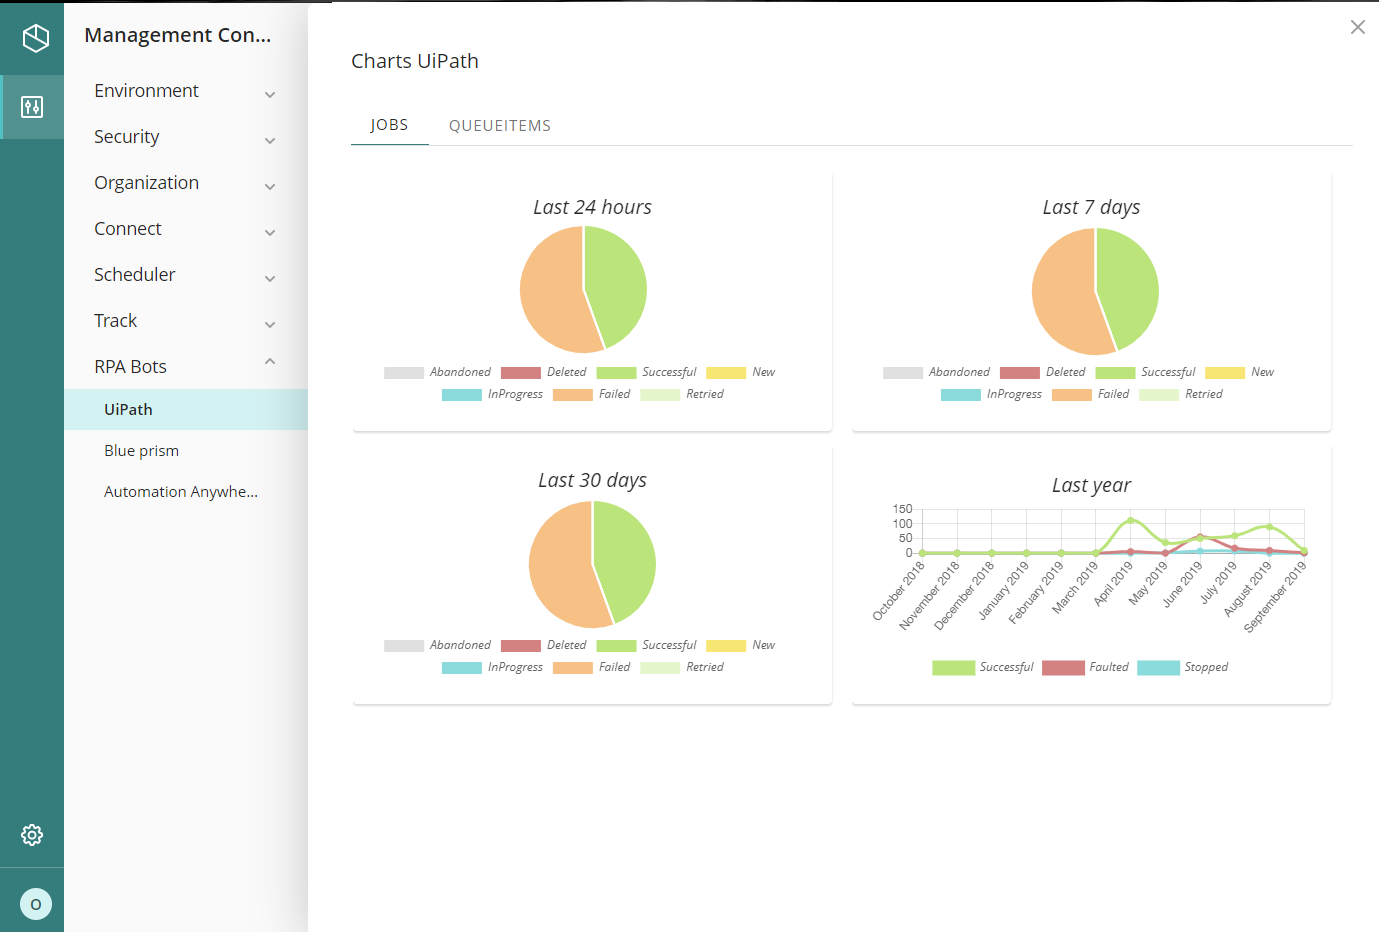Open settings via the gear icon
Screen dimensions: 1379x932
pyautogui.click(x=32, y=835)
